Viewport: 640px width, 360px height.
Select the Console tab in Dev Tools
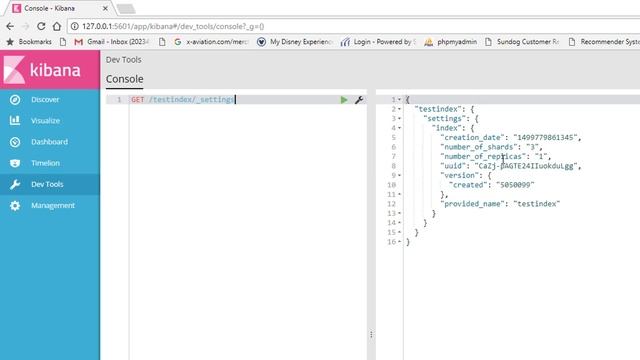pyautogui.click(x=124, y=79)
